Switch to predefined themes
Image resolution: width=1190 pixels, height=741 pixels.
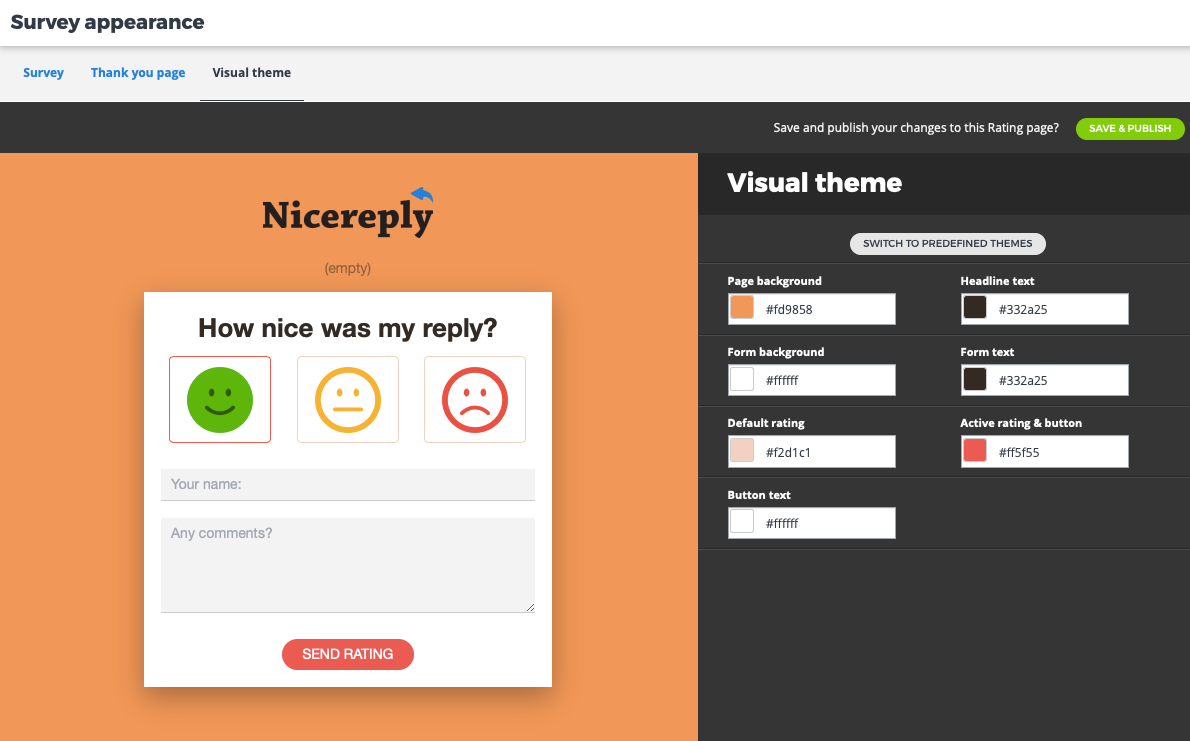click(948, 244)
